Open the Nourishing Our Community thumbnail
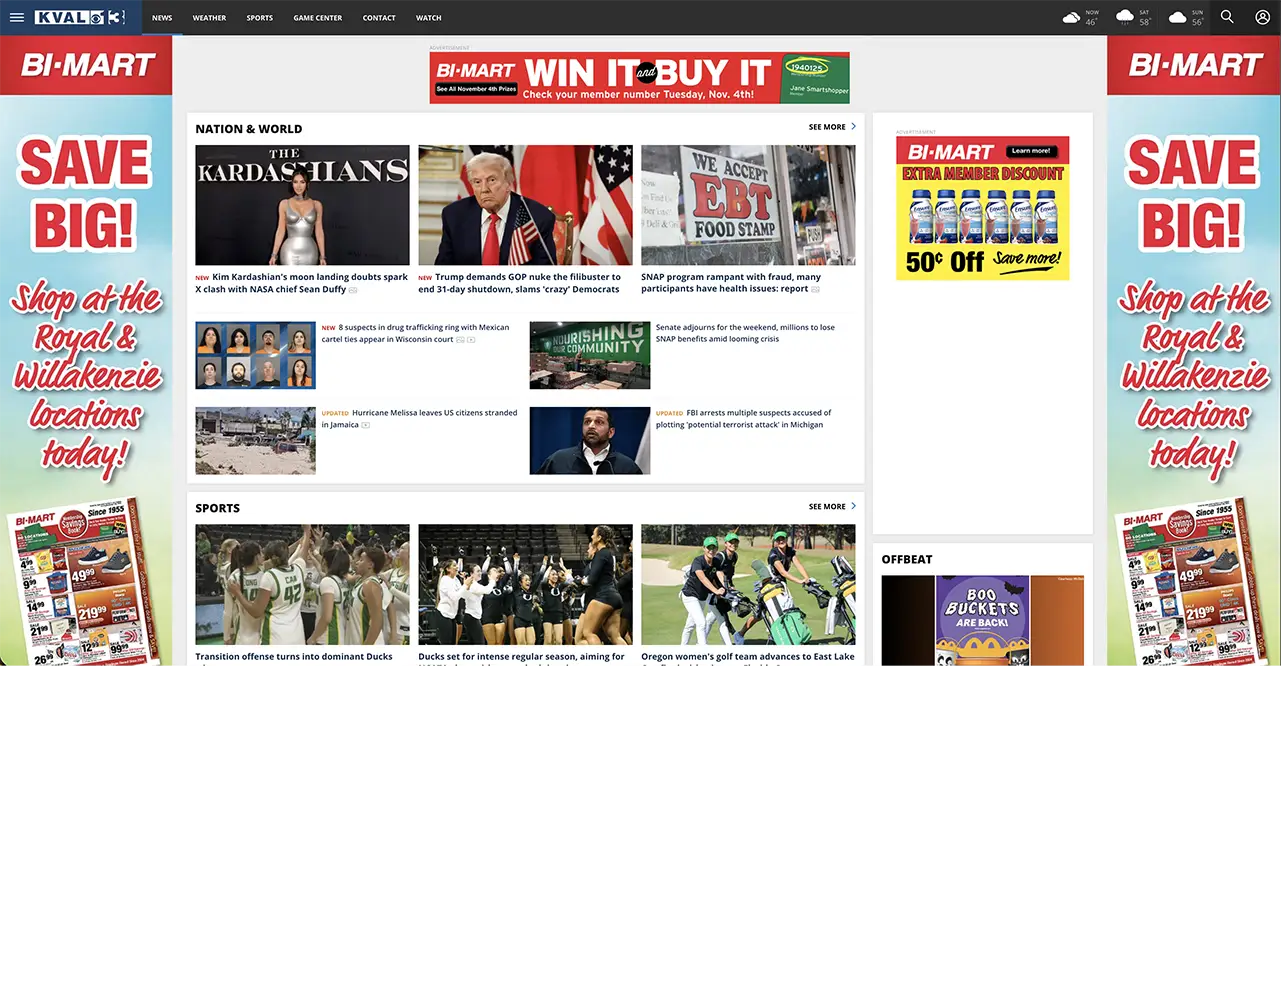 590,355
